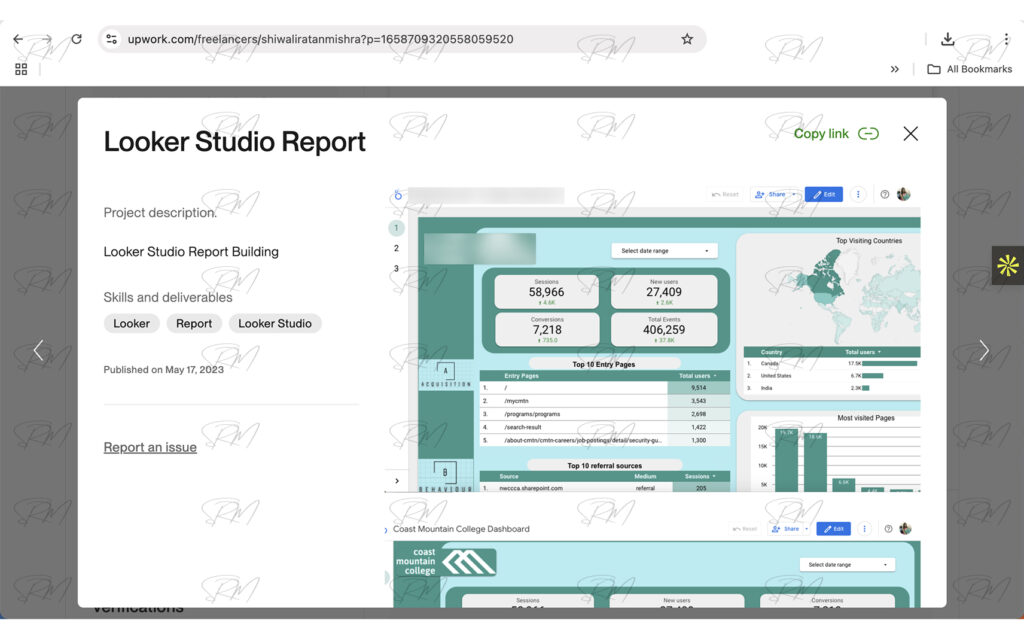Select the Report skill tag

pyautogui.click(x=194, y=323)
